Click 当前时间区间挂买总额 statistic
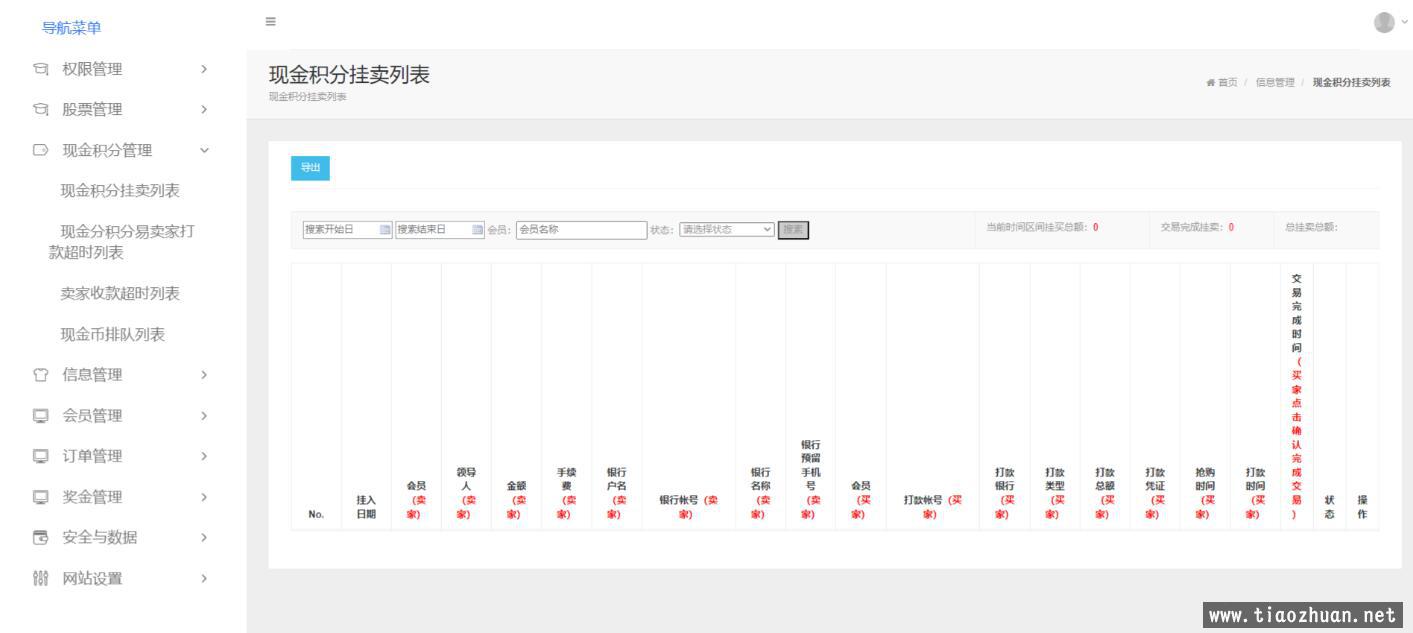Image resolution: width=1413 pixels, height=633 pixels. [x=1041, y=227]
